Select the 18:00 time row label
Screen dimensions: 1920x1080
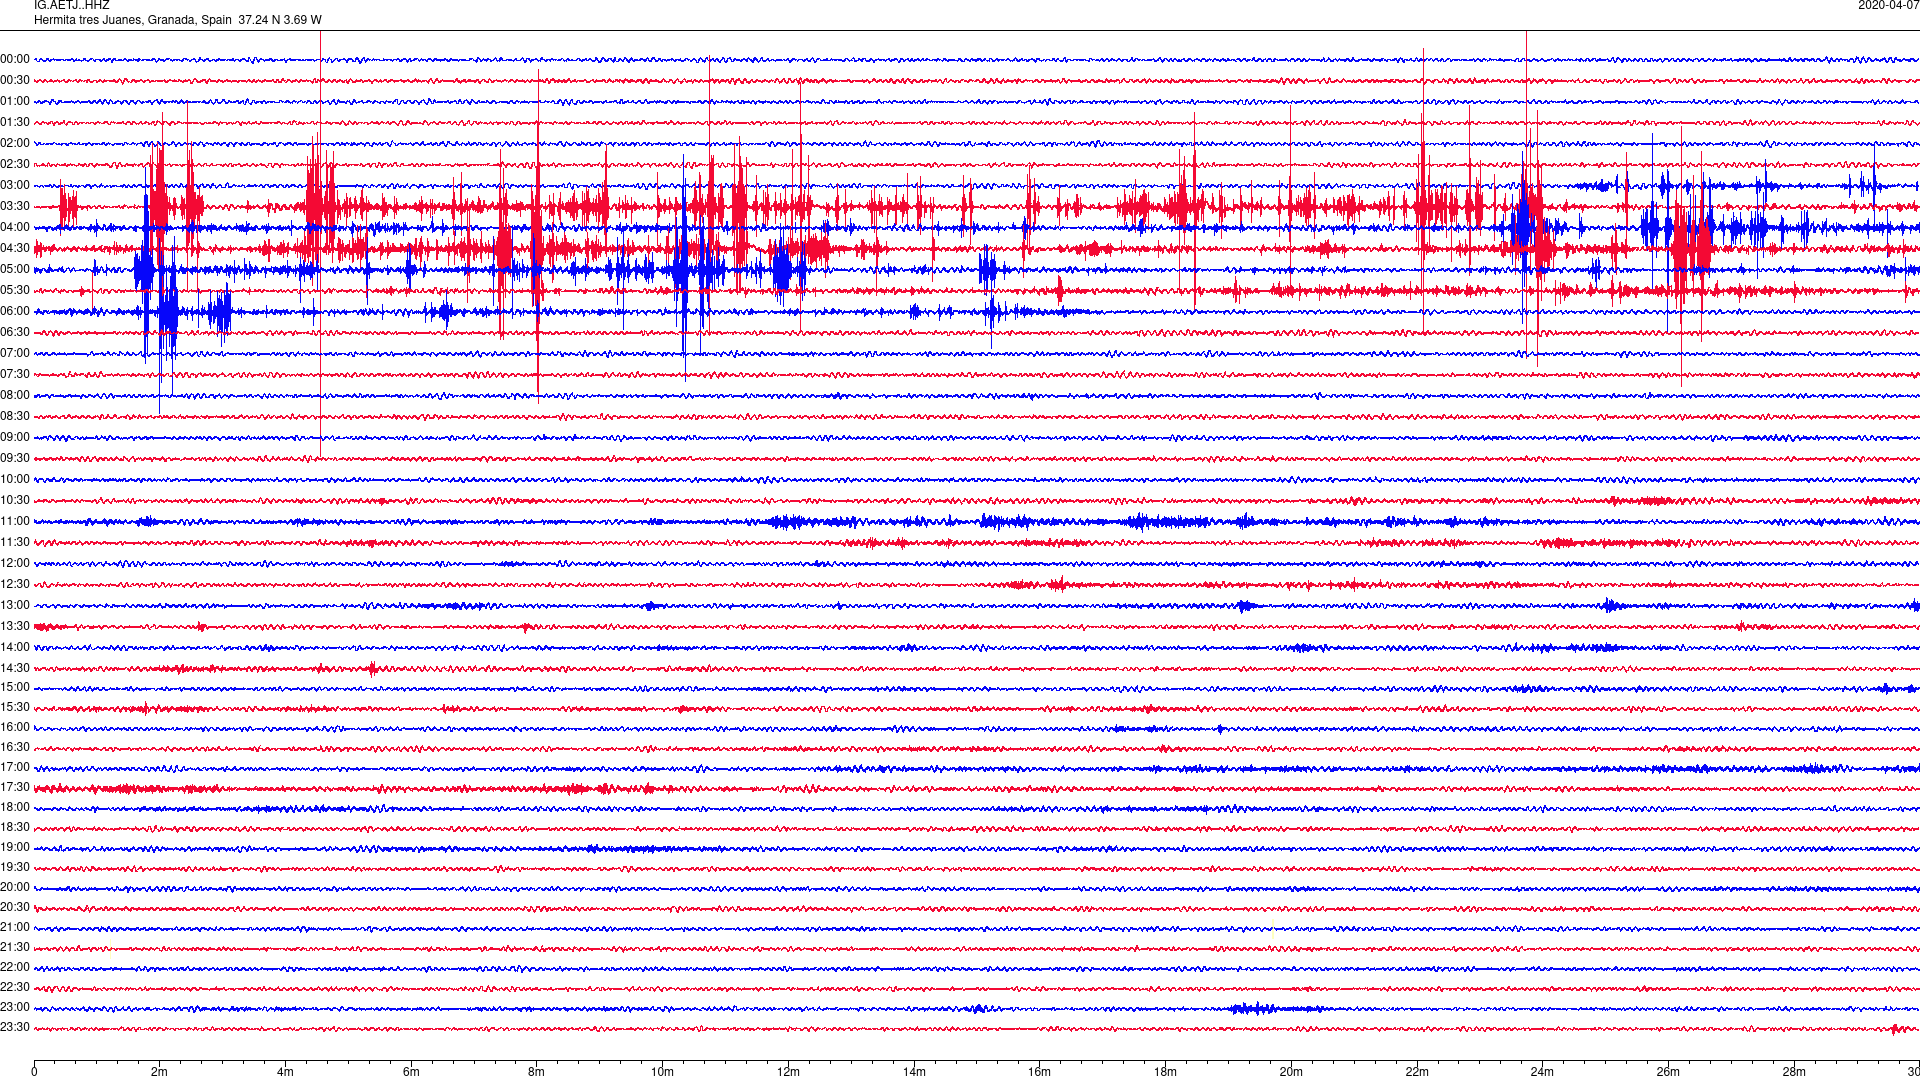coord(15,807)
